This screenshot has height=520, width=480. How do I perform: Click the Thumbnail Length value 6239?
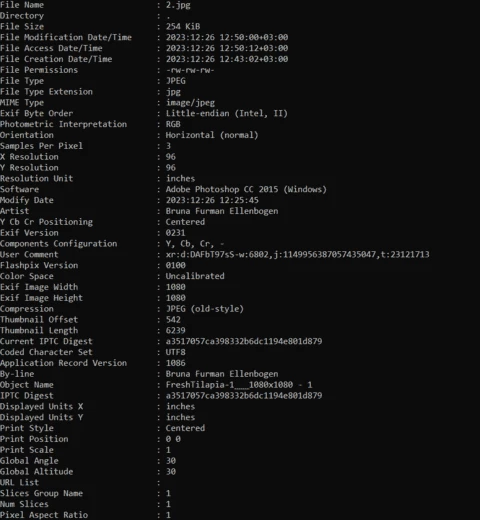pyautogui.click(x=176, y=331)
